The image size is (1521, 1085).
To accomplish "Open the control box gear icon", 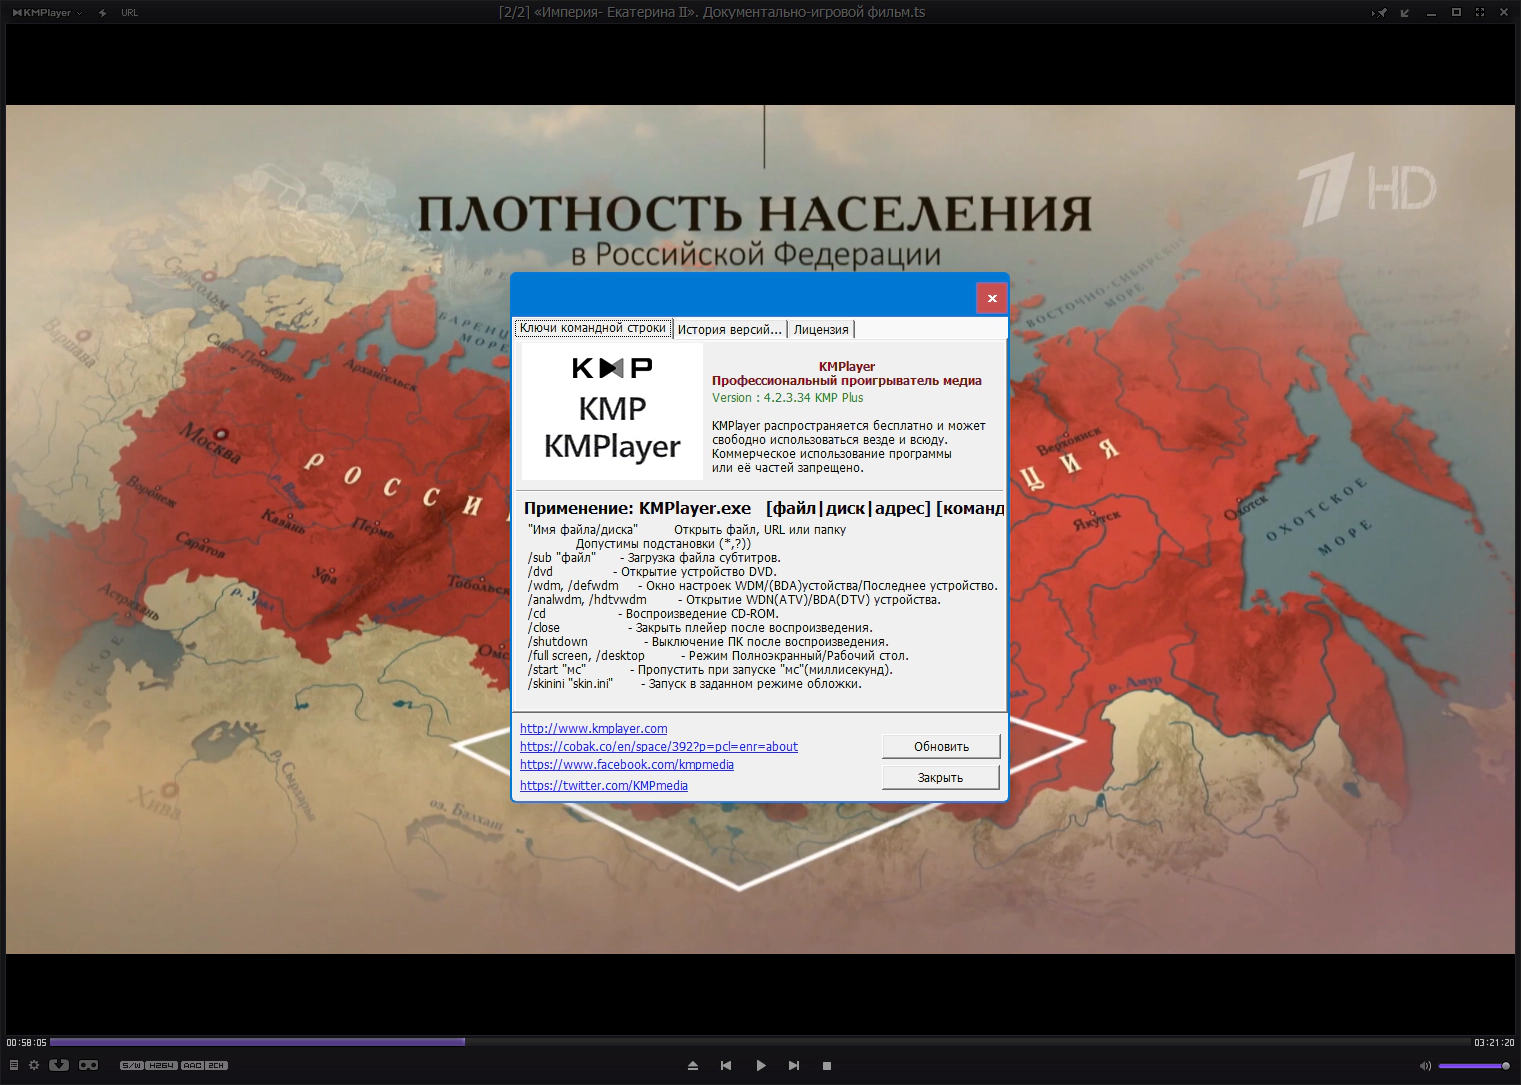I will (34, 1065).
